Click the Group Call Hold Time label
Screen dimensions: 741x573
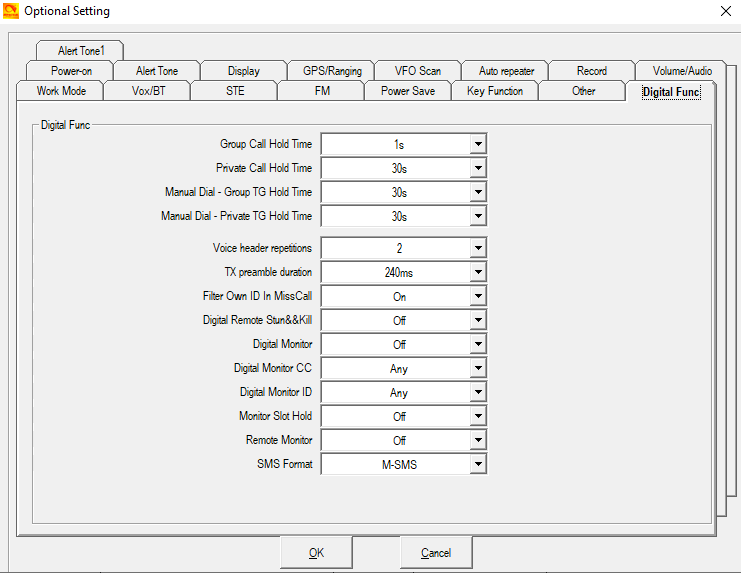click(x=266, y=144)
